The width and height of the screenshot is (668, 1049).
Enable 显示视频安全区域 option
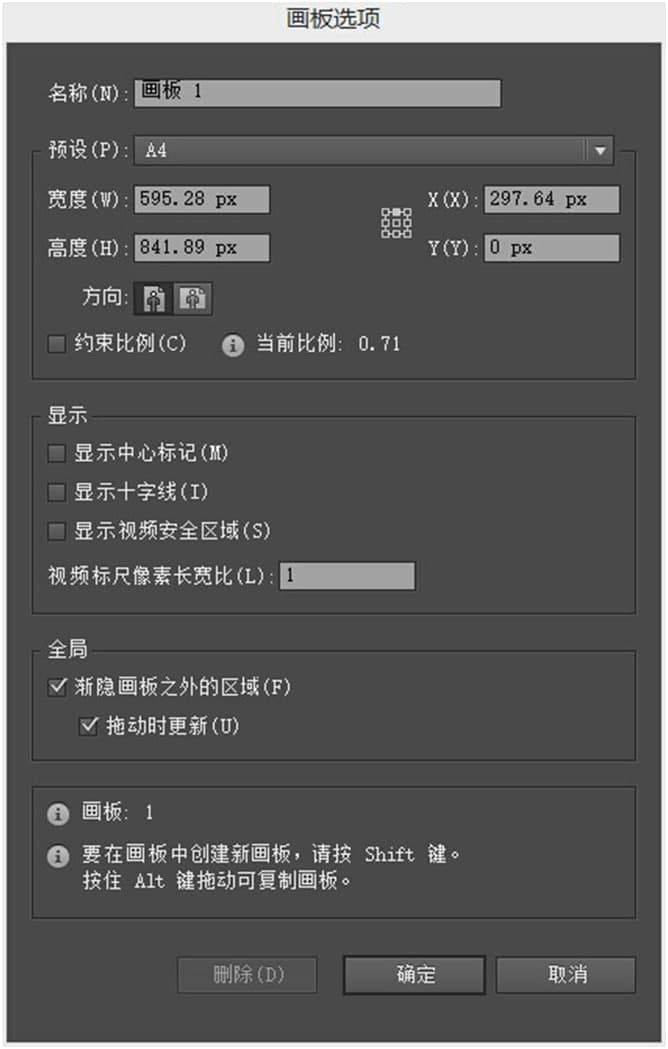pyautogui.click(x=56, y=531)
